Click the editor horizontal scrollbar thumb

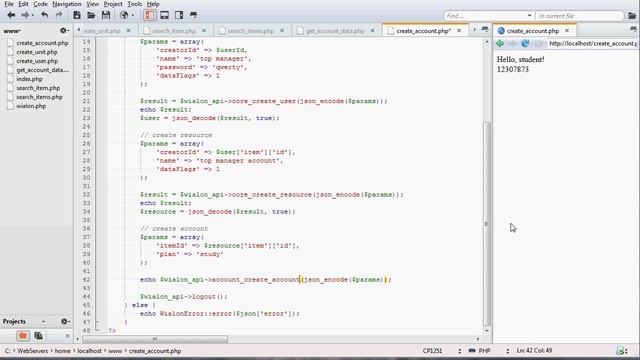tap(155, 339)
